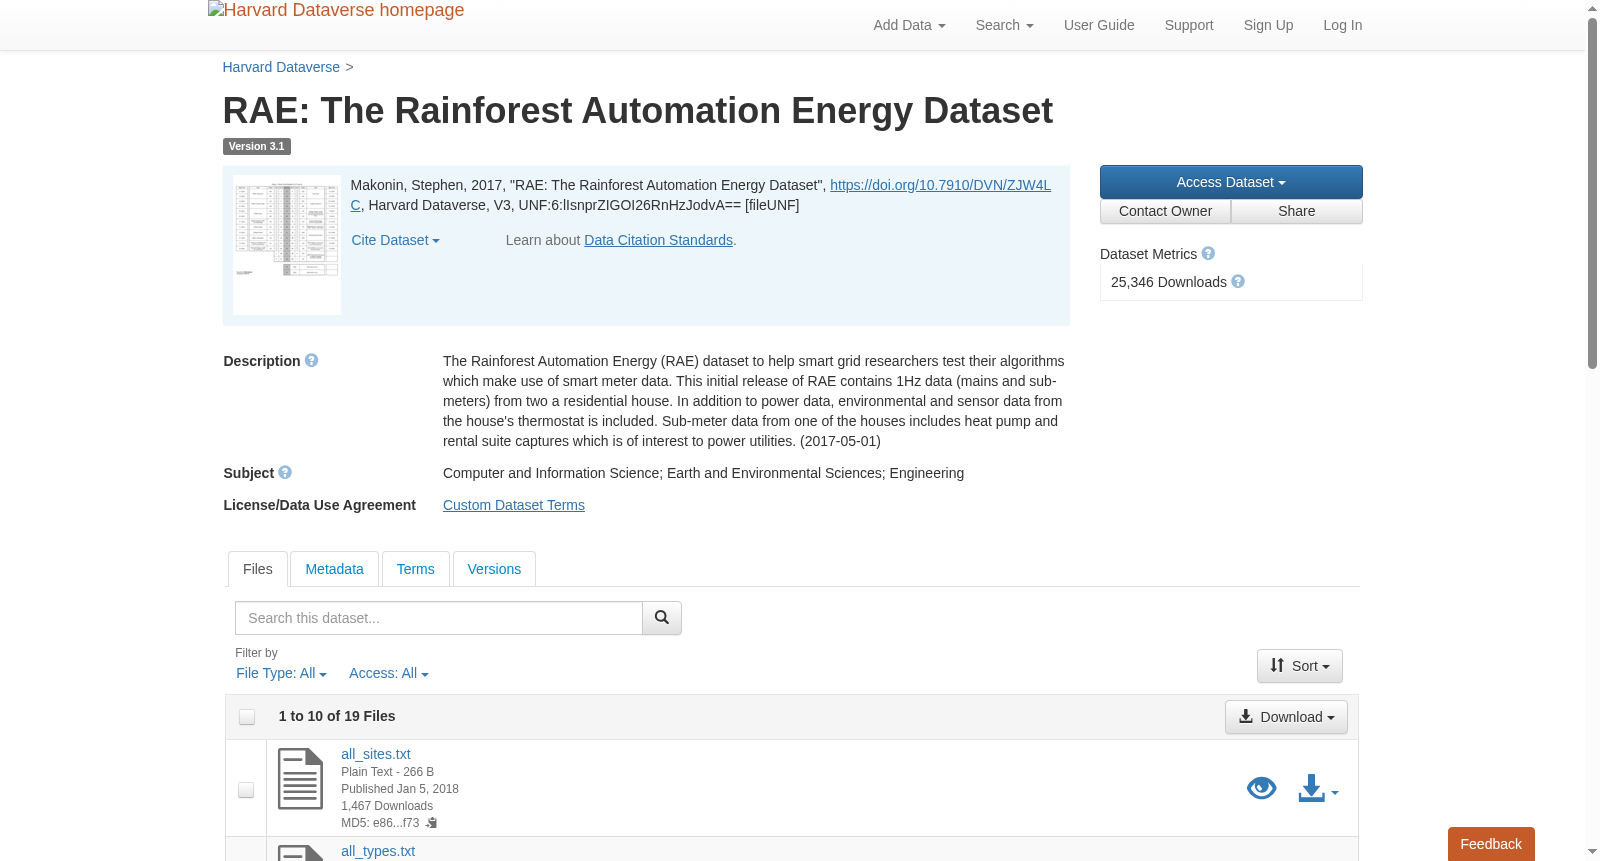
Task: Click the '1,467 Downloads' file text
Action: [x=387, y=806]
